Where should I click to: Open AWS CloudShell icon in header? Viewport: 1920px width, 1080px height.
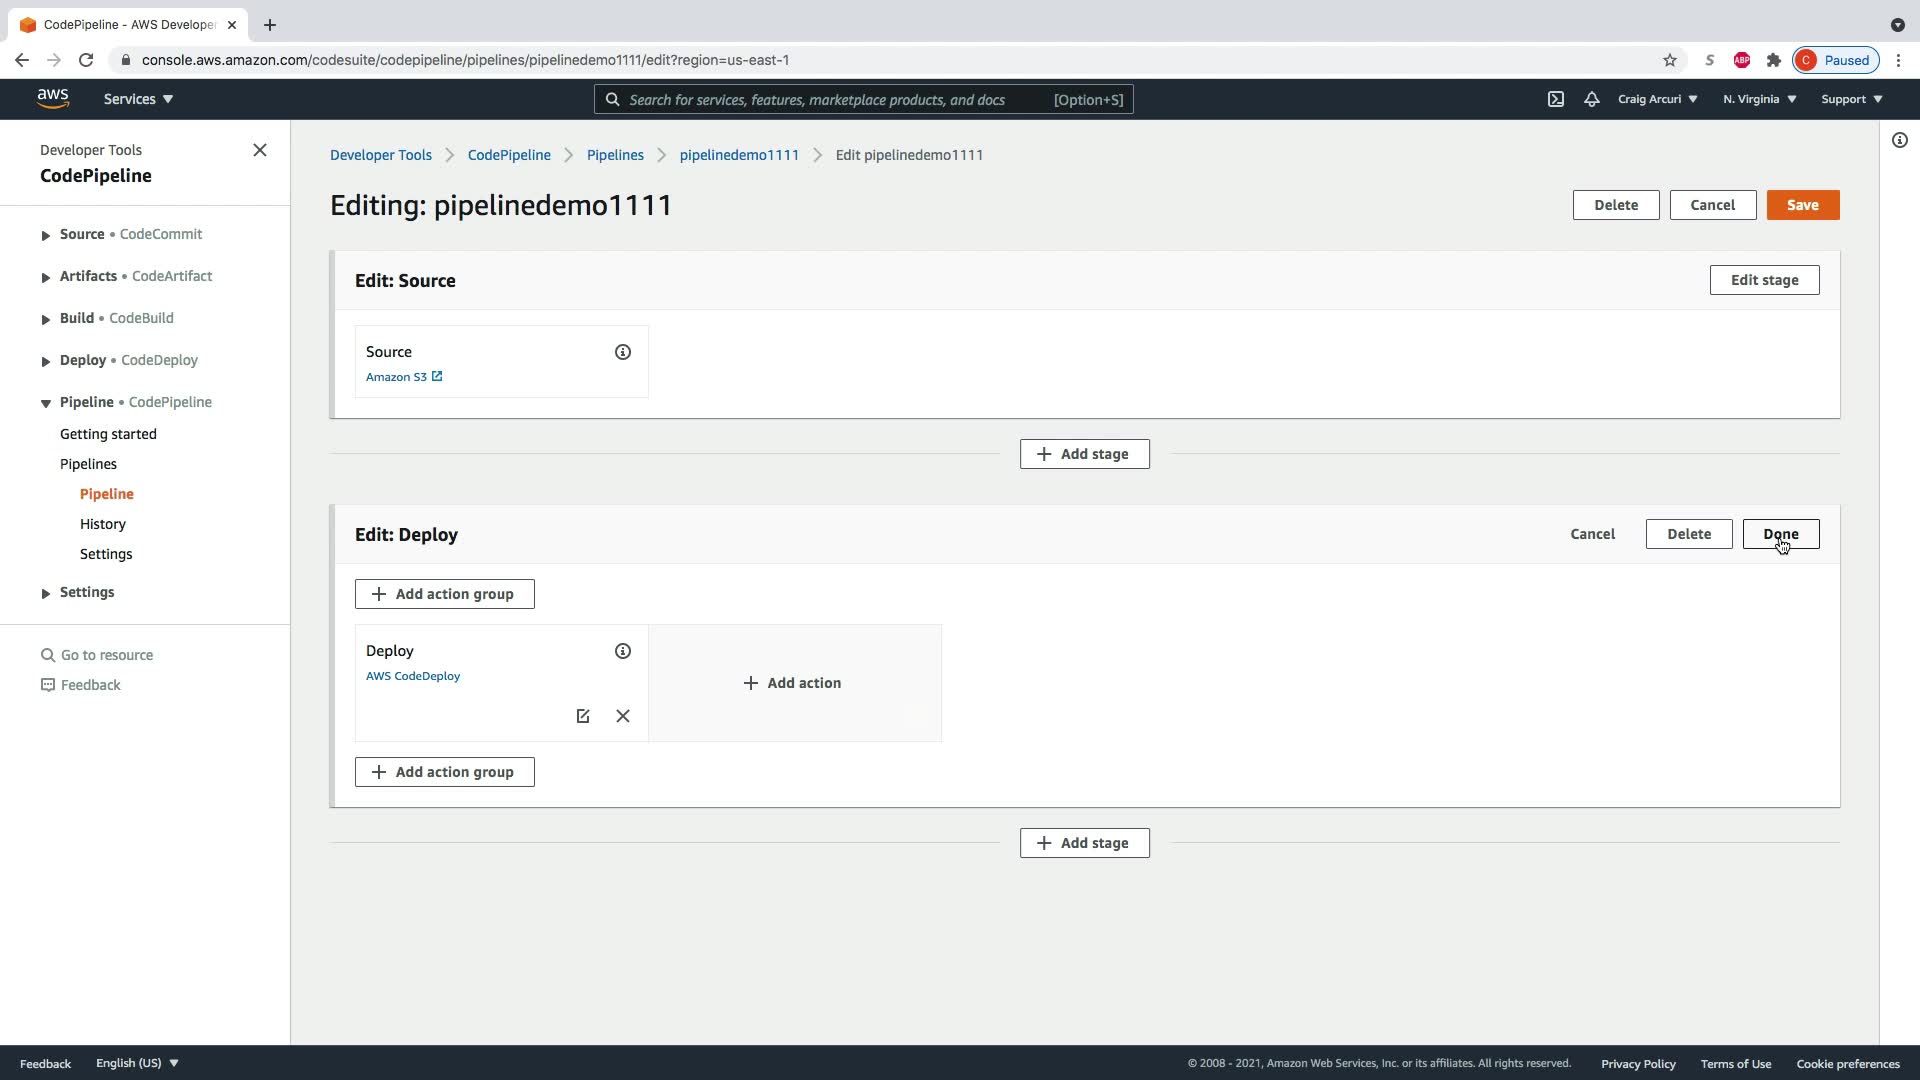[x=1556, y=99]
